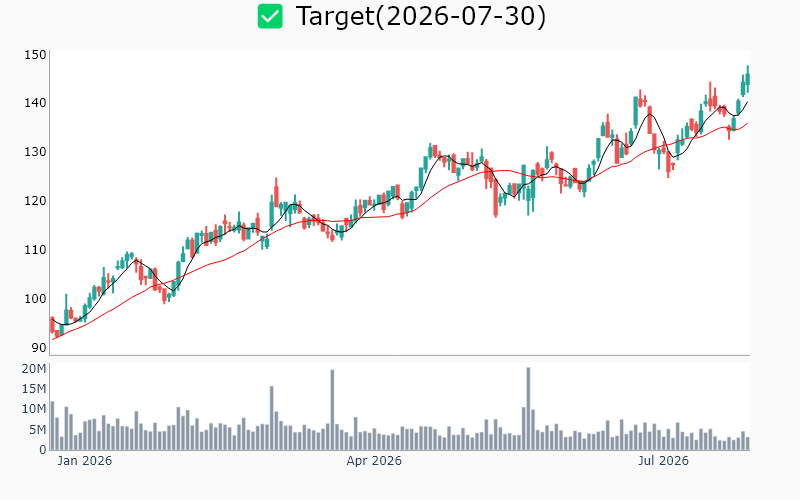
Task: Click the 130 price axis label
Action: pos(35,152)
